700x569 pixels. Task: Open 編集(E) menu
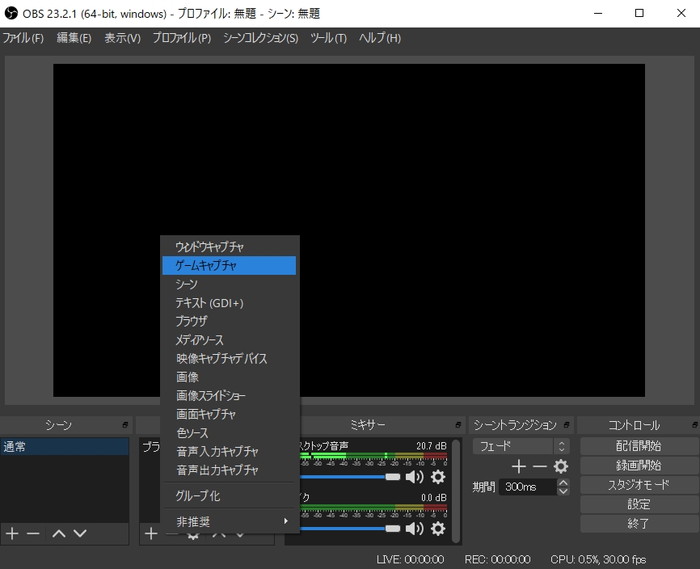click(74, 38)
